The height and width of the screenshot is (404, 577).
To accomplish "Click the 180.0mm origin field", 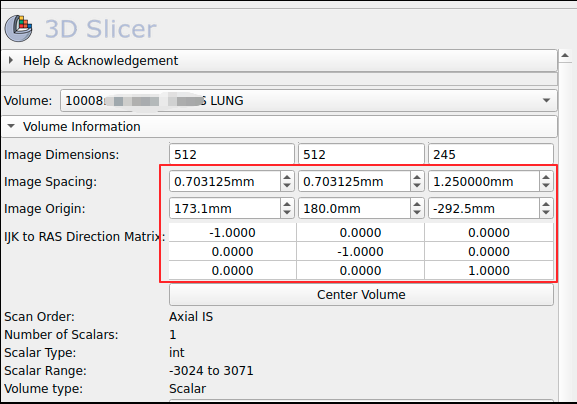I will pos(354,208).
